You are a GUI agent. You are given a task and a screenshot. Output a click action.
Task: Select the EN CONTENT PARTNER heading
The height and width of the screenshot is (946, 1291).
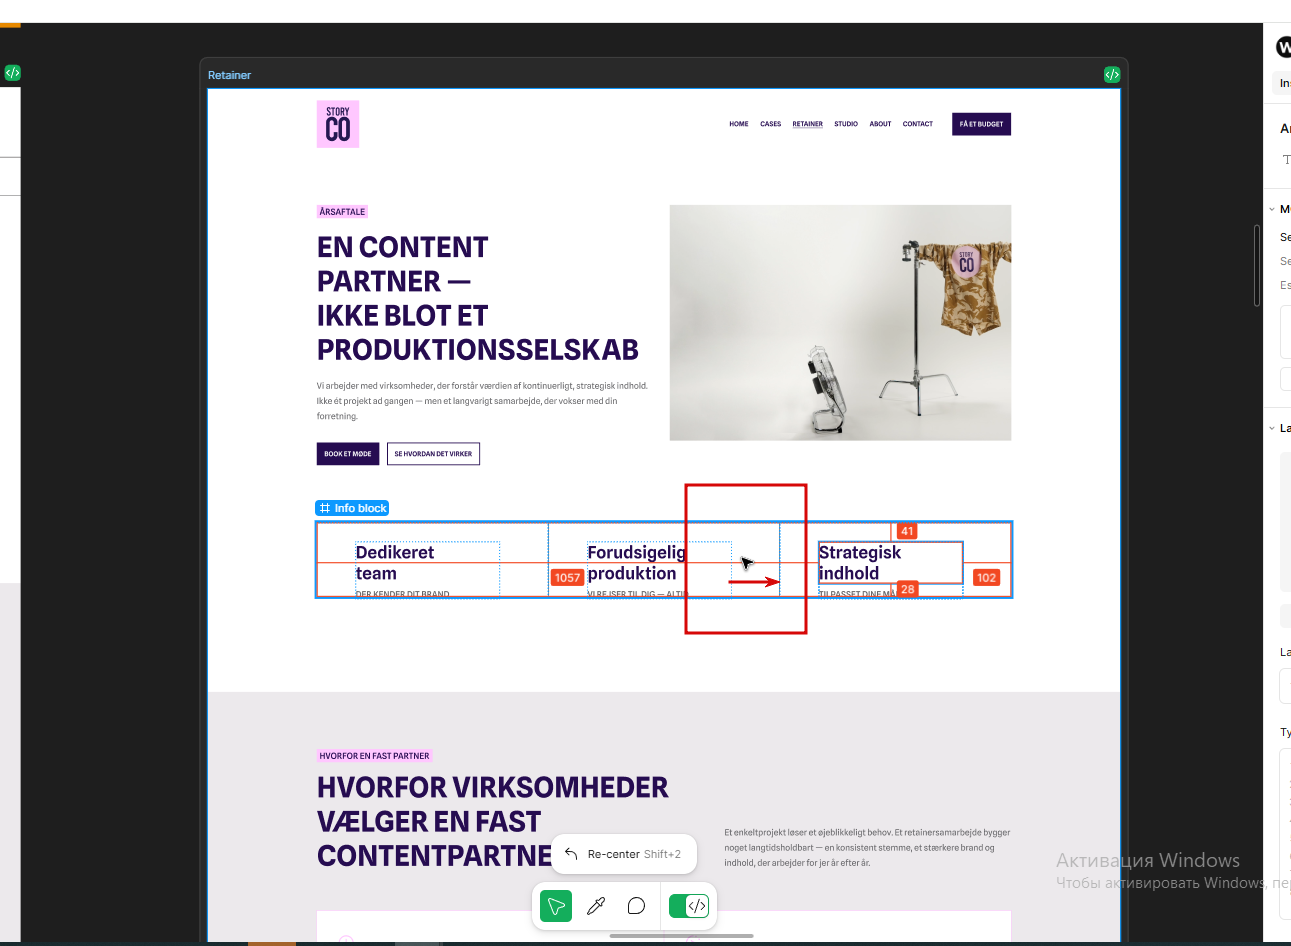[478, 298]
